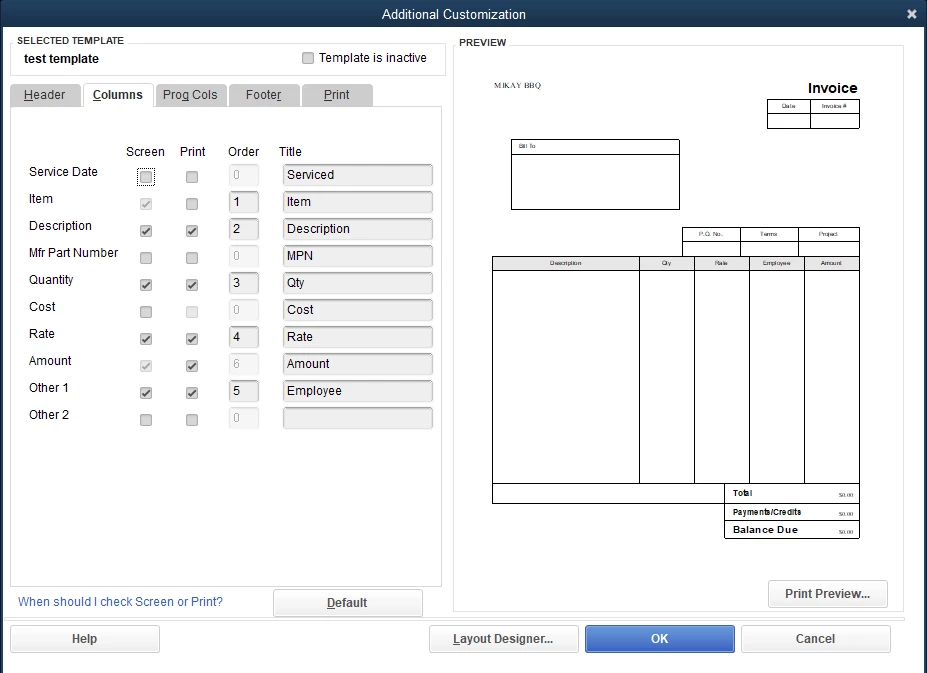Edit the Qty title field
This screenshot has width=927, height=673.
coord(358,283)
